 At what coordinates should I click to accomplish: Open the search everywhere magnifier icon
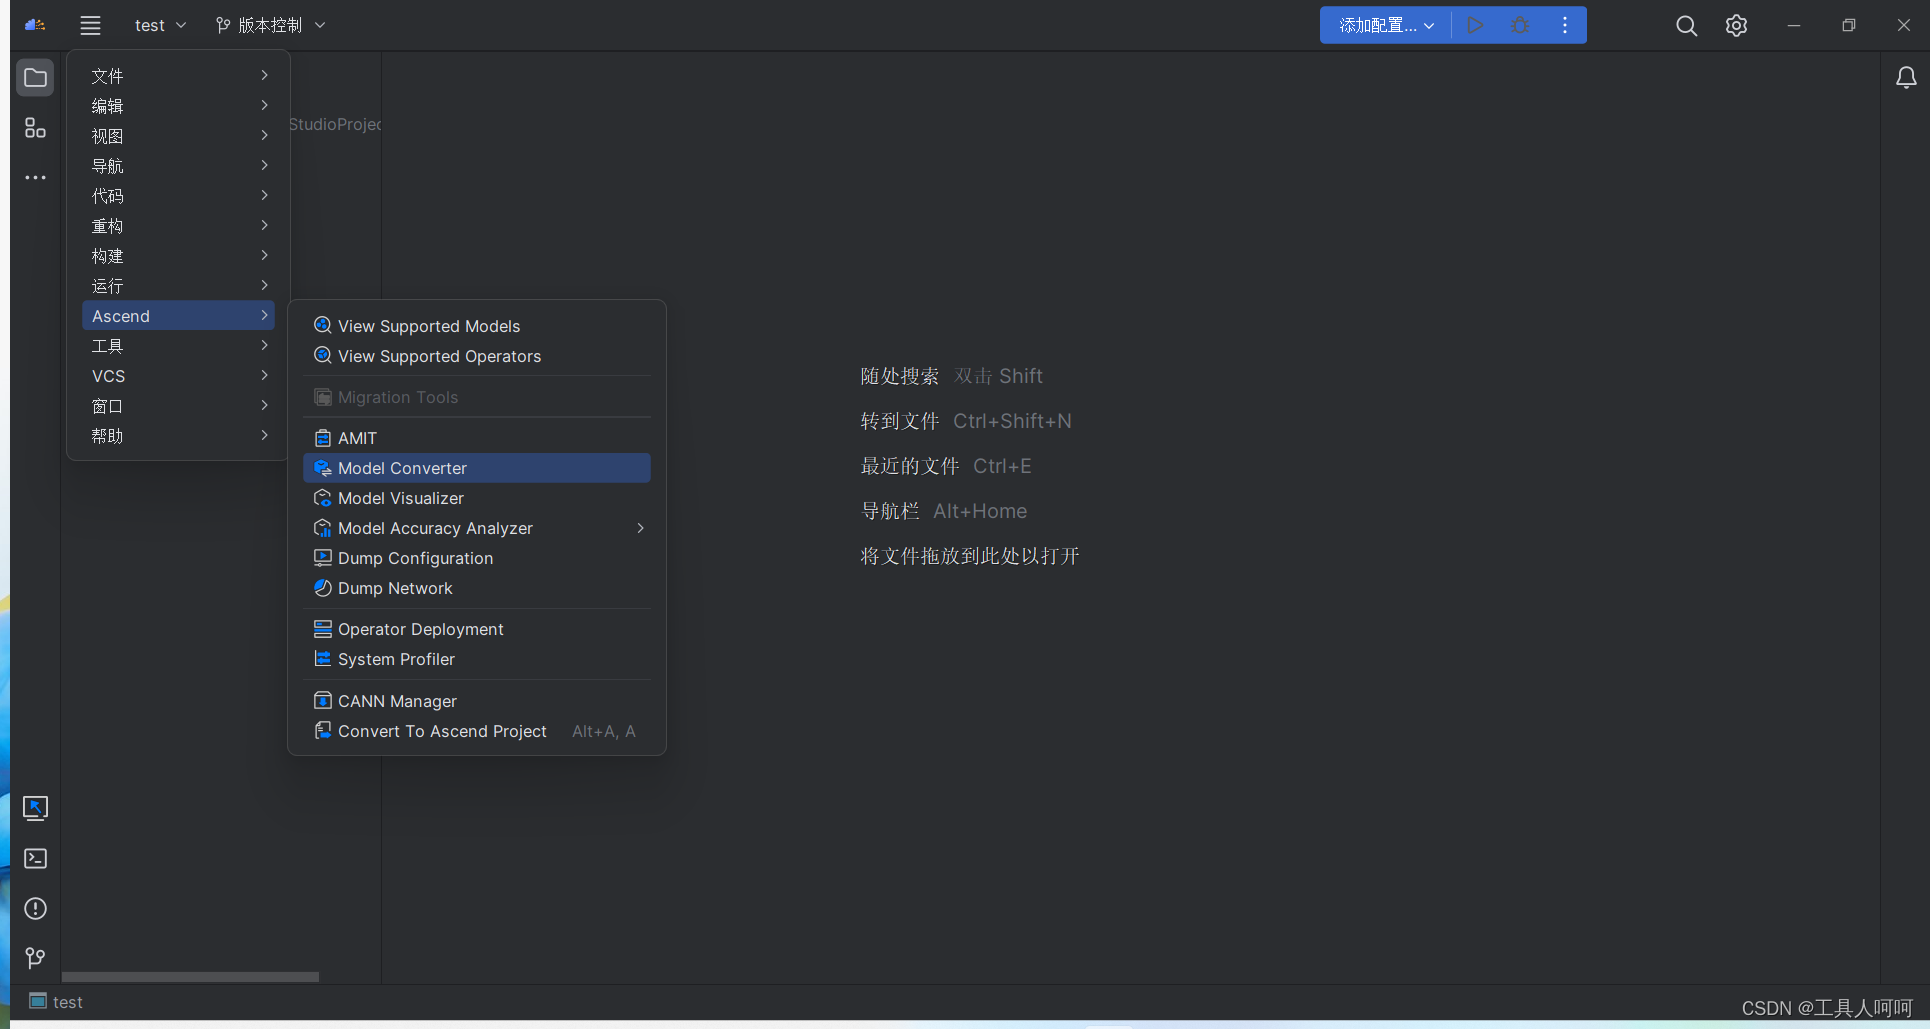click(1686, 26)
